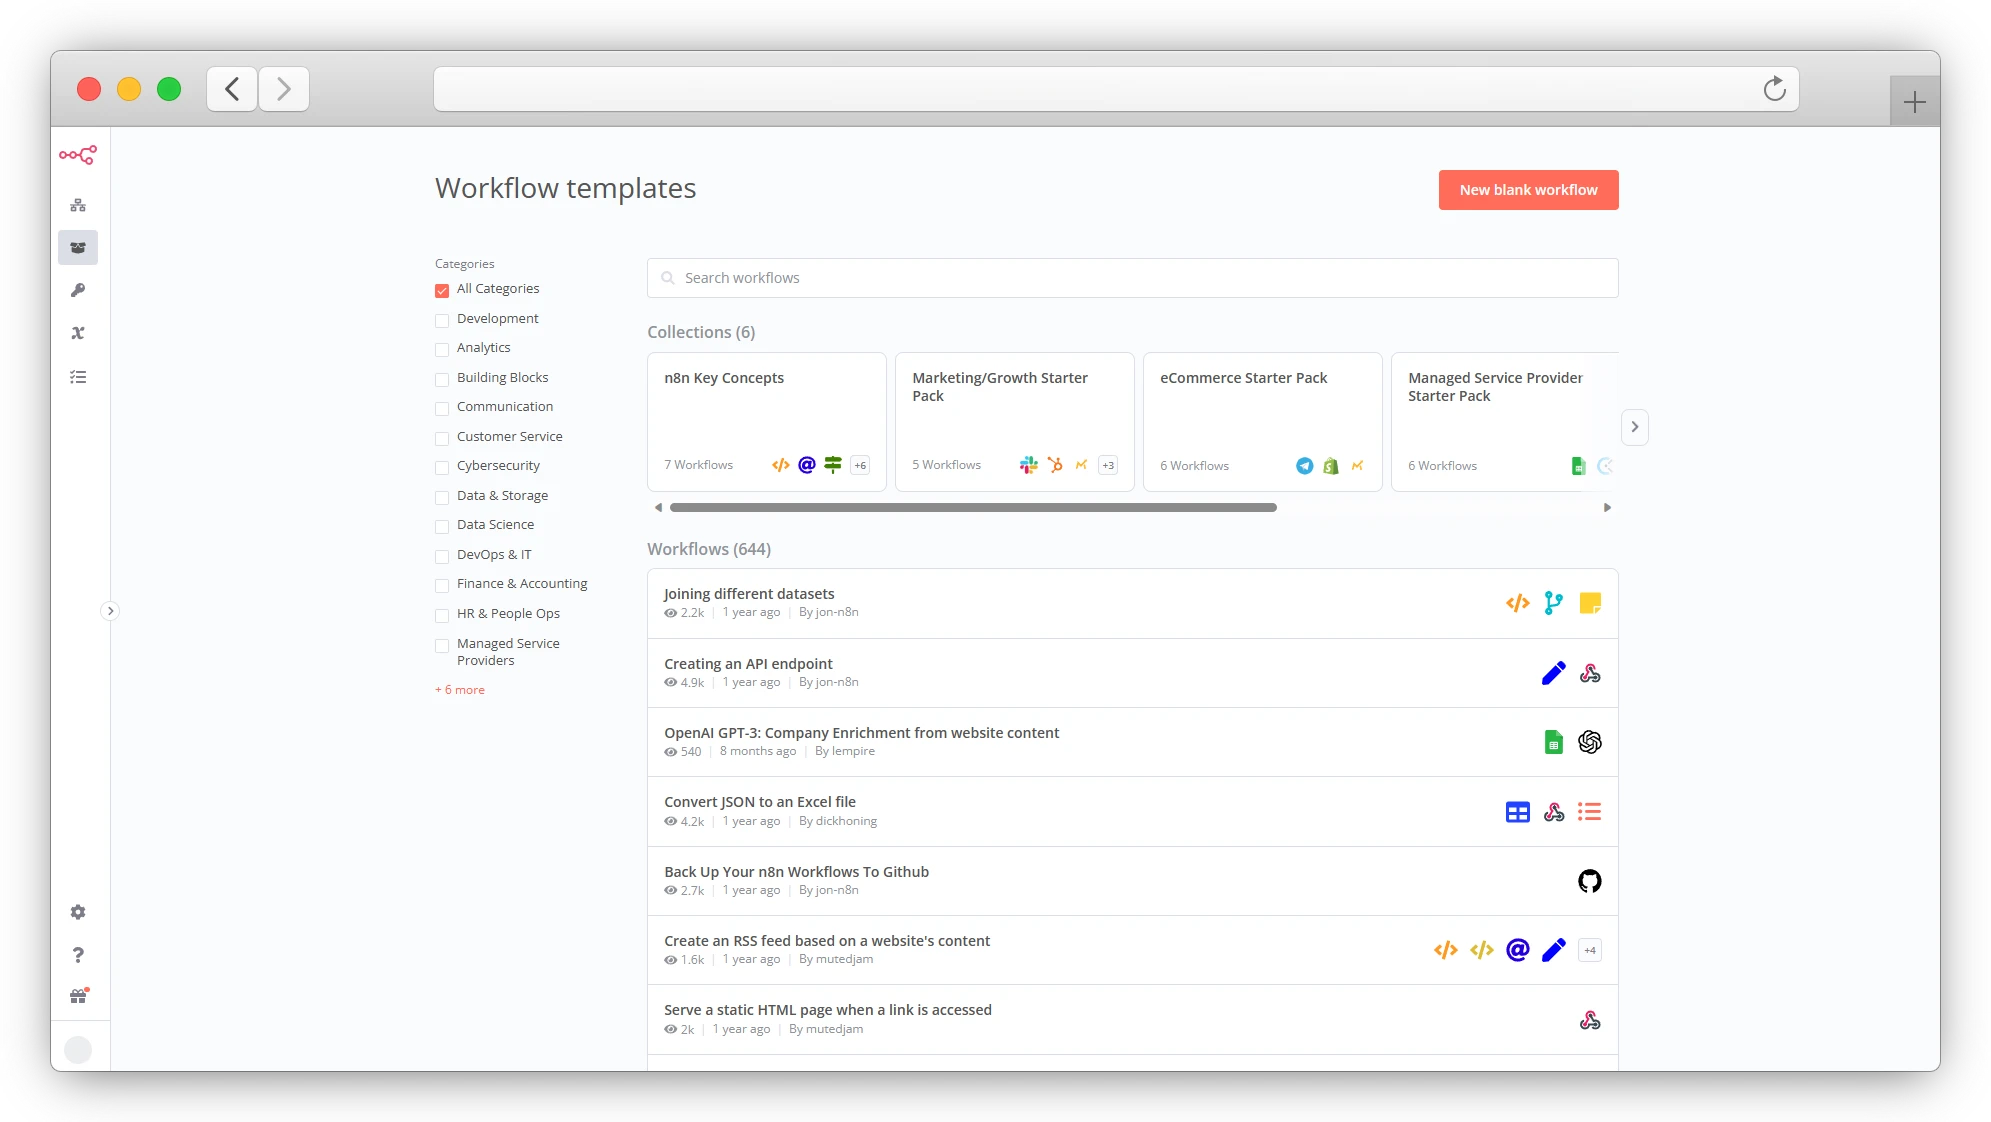Expand sidebar with the chevron toggle

coord(110,611)
